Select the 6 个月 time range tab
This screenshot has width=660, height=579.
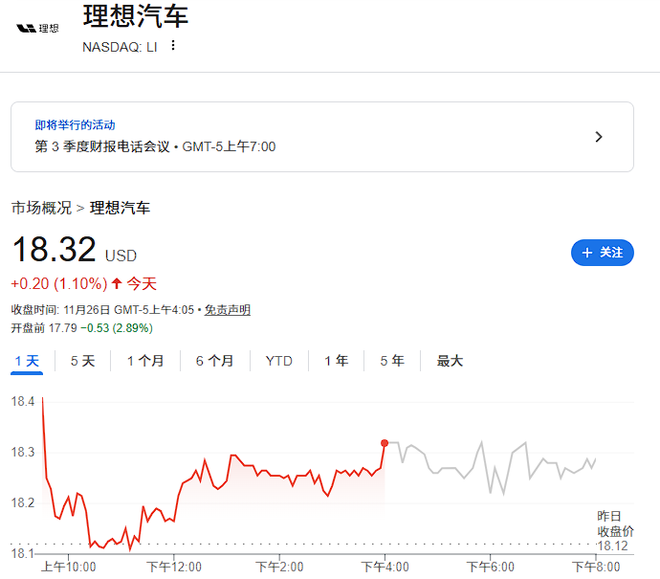214,361
